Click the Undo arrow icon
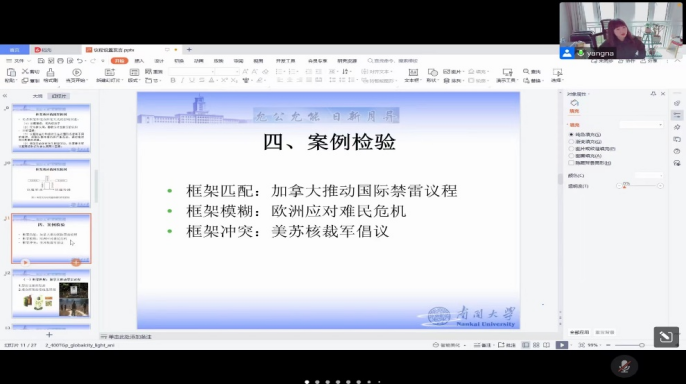 (80, 61)
